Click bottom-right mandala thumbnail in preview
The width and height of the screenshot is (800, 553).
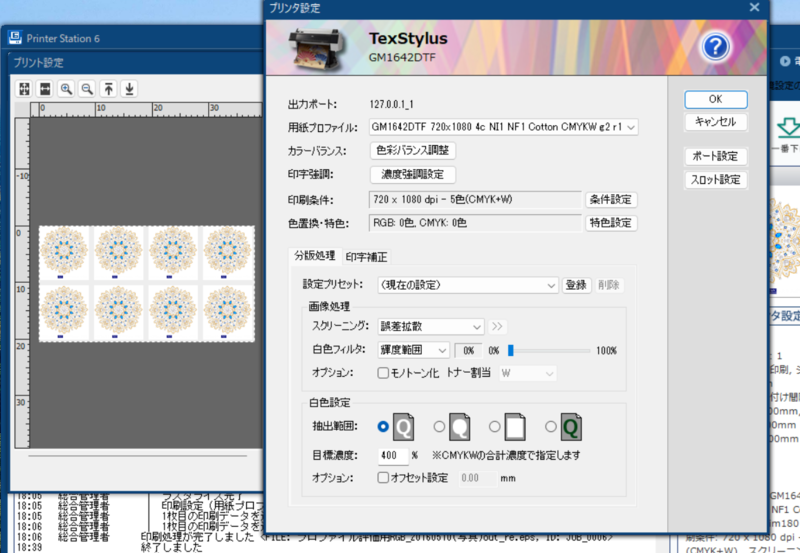click(x=228, y=312)
